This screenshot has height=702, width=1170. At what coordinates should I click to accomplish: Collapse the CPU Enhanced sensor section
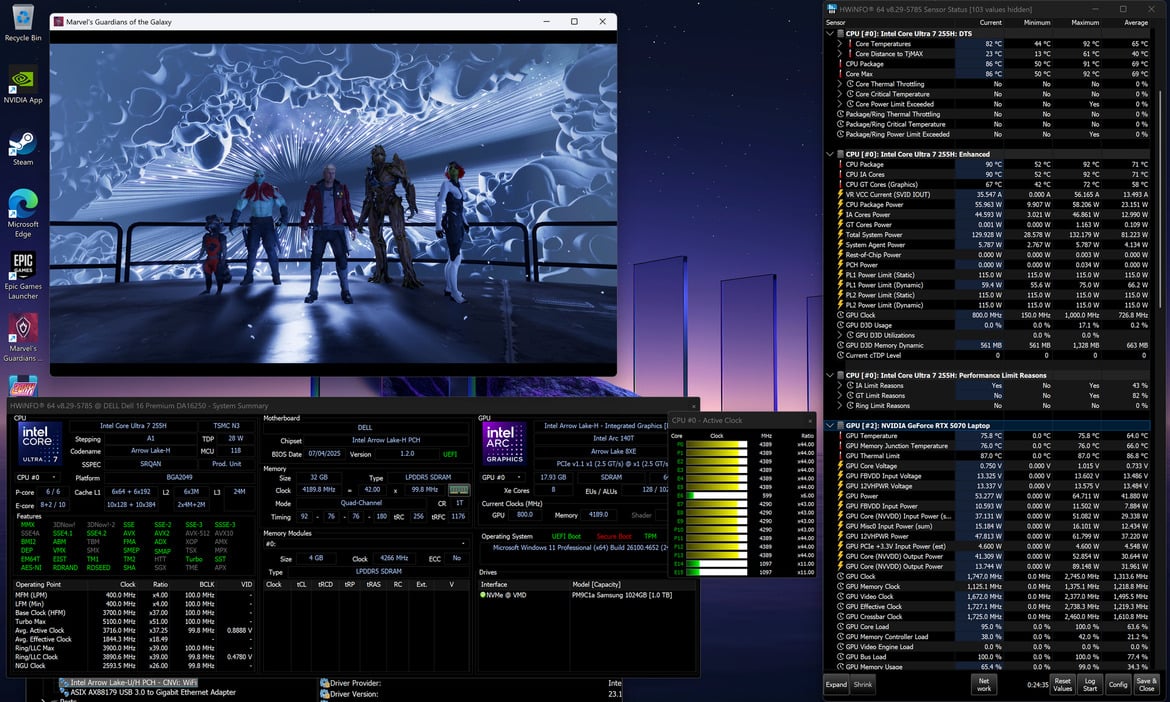(x=830, y=154)
